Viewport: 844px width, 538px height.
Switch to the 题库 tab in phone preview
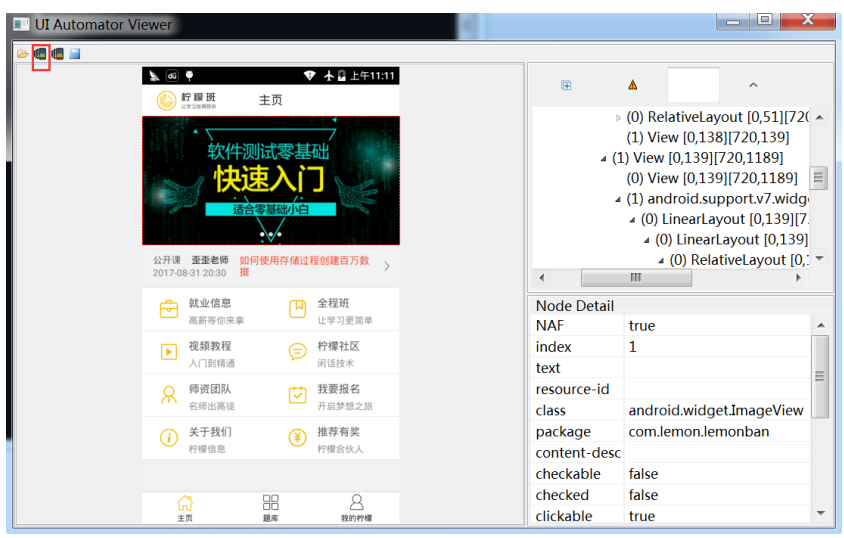[271, 507]
